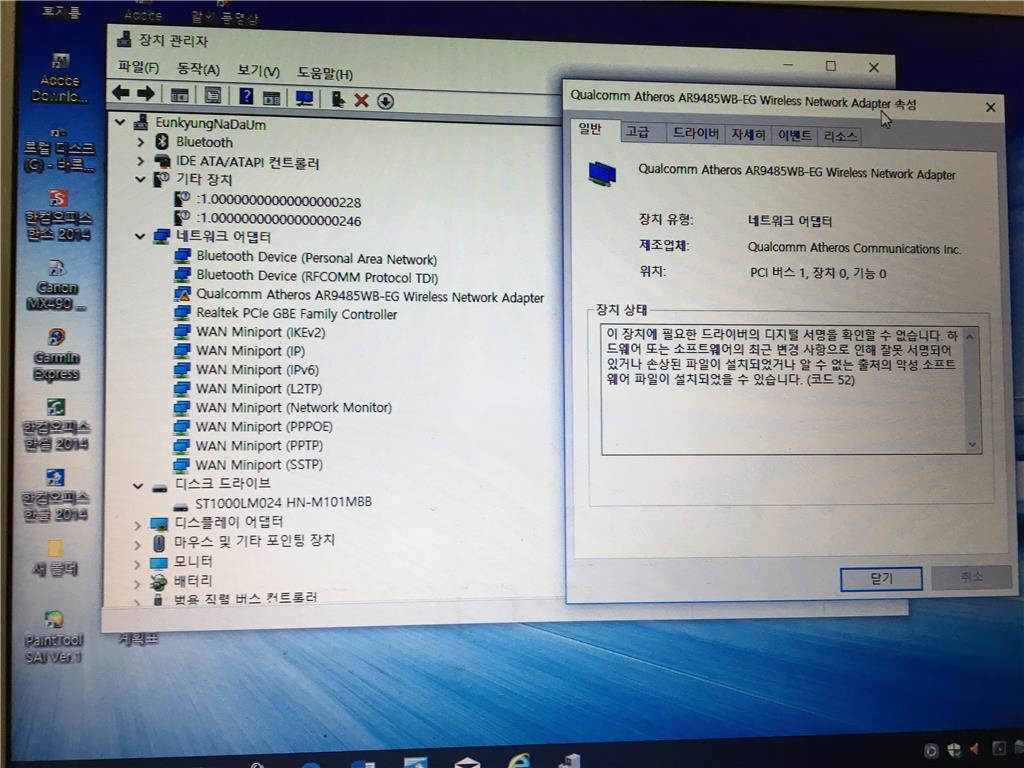Image resolution: width=1024 pixels, height=768 pixels.
Task: Expand the 배터리 category
Action: point(137,583)
